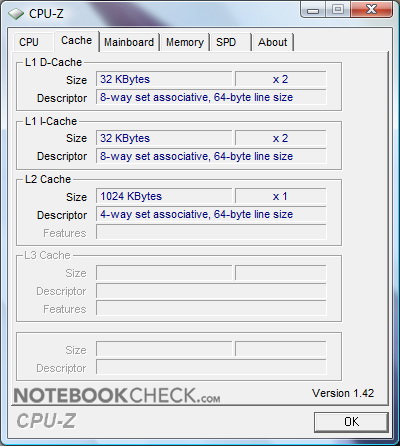
Task: Click the L1 I-Cache descriptor text
Action: [x=196, y=156]
